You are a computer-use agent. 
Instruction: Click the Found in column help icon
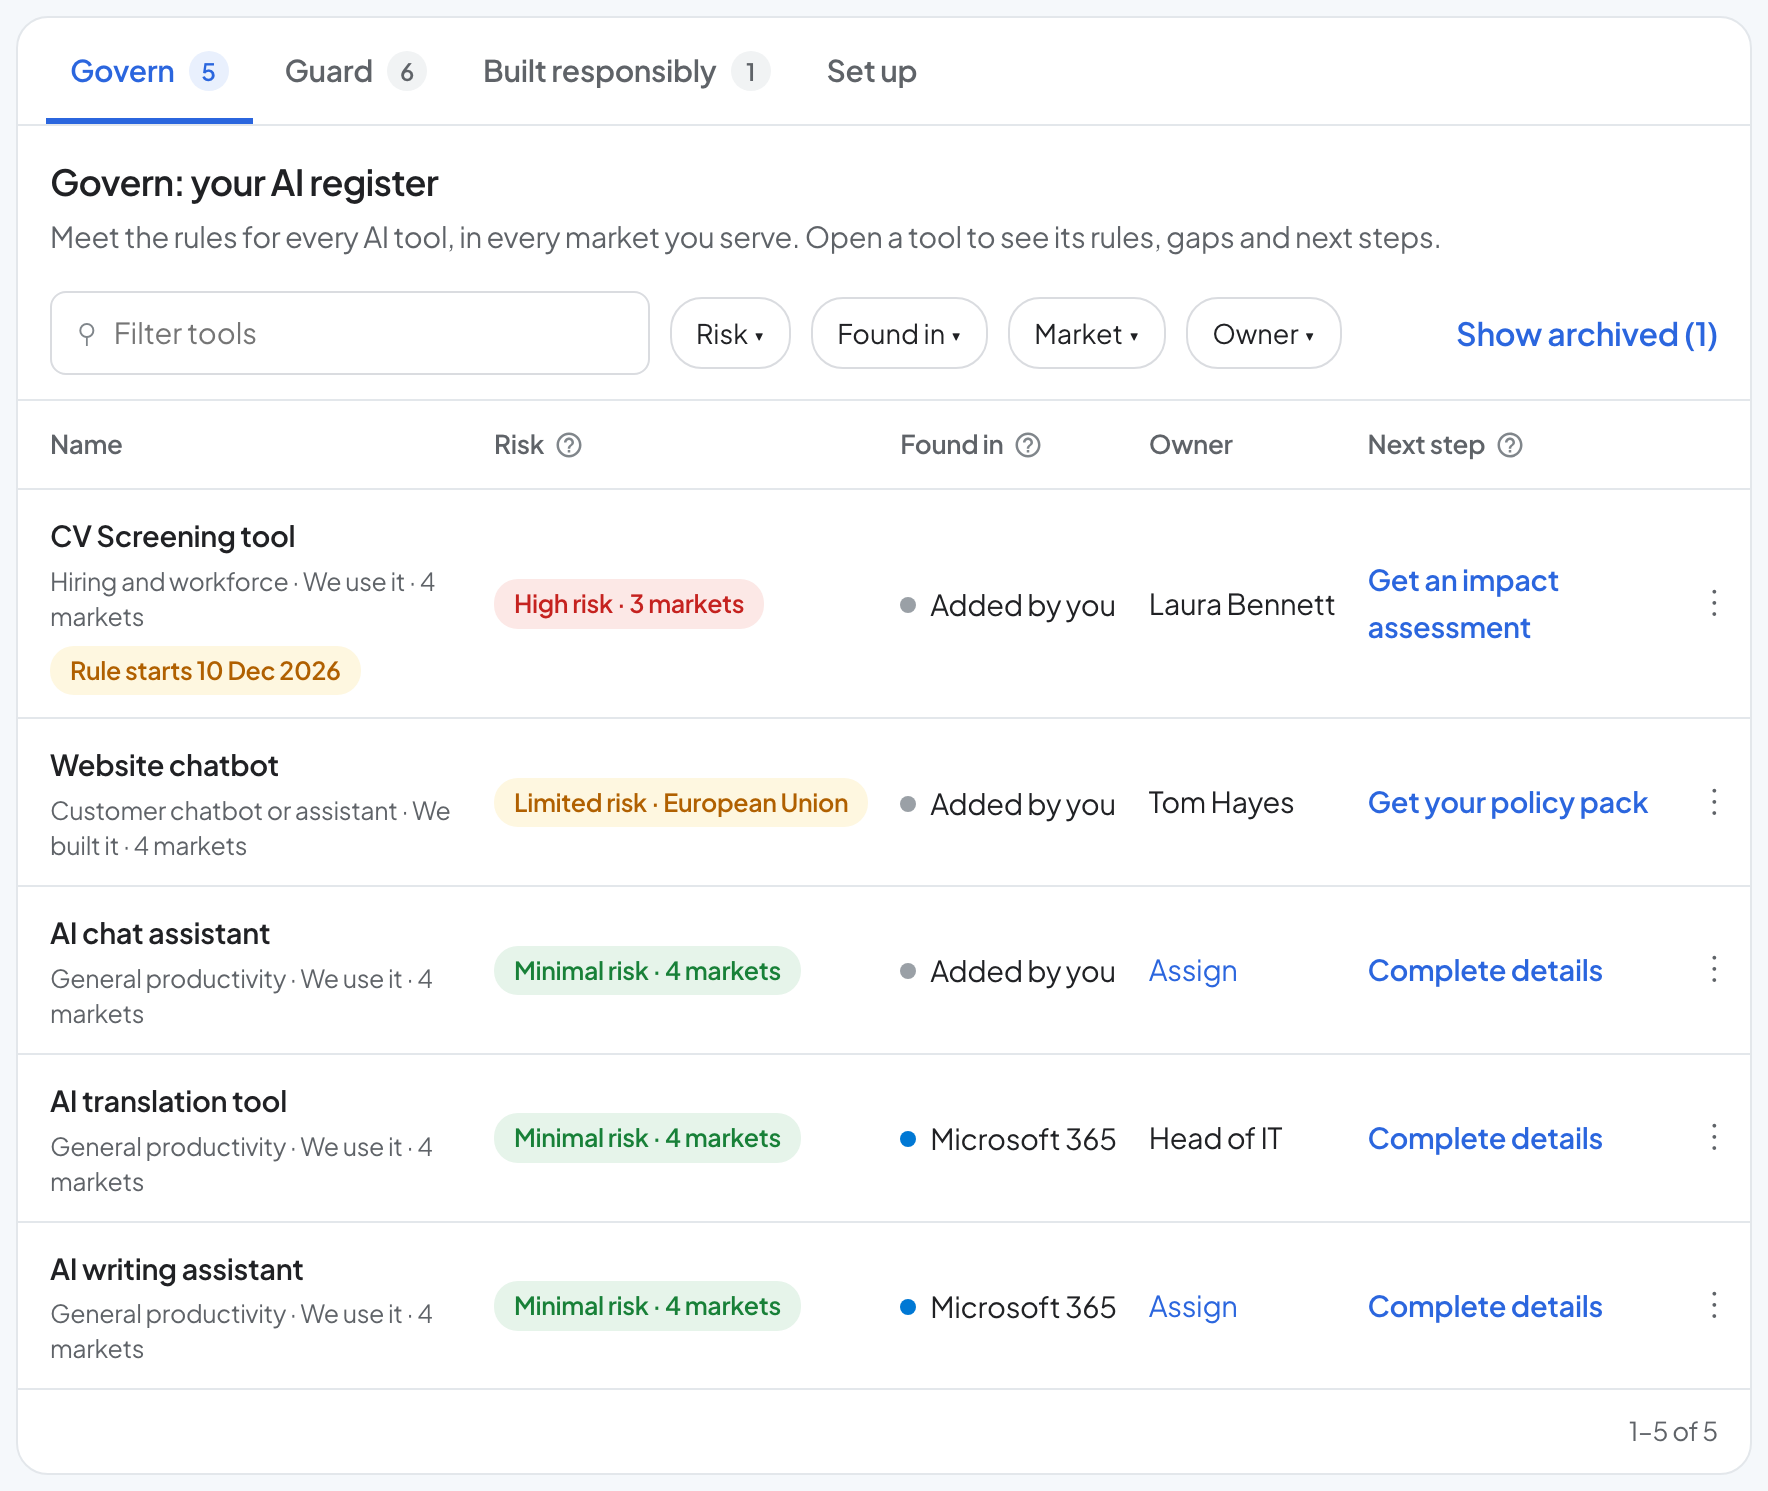point(1028,445)
